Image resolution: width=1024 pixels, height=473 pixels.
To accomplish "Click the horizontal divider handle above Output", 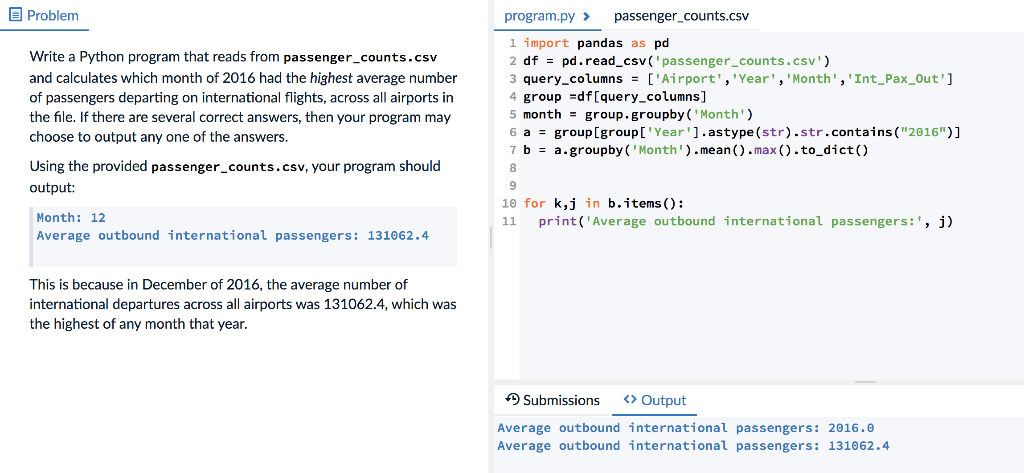I will 865,382.
